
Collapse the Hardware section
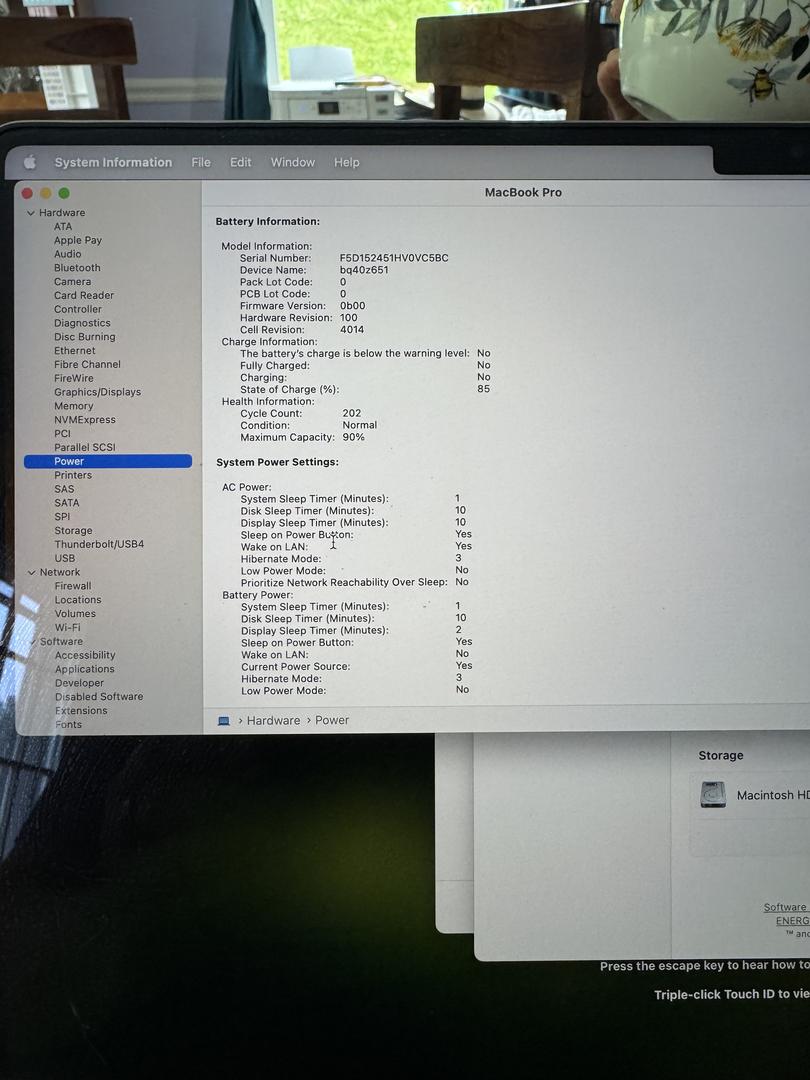(x=30, y=213)
